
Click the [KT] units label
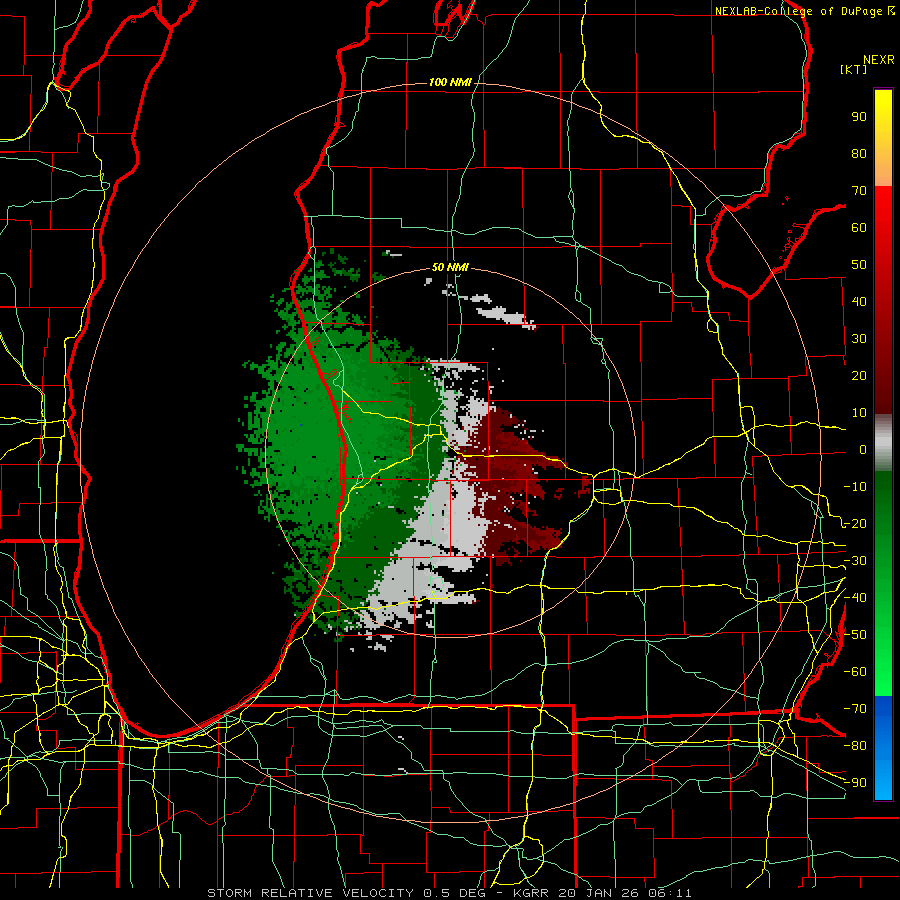click(854, 69)
